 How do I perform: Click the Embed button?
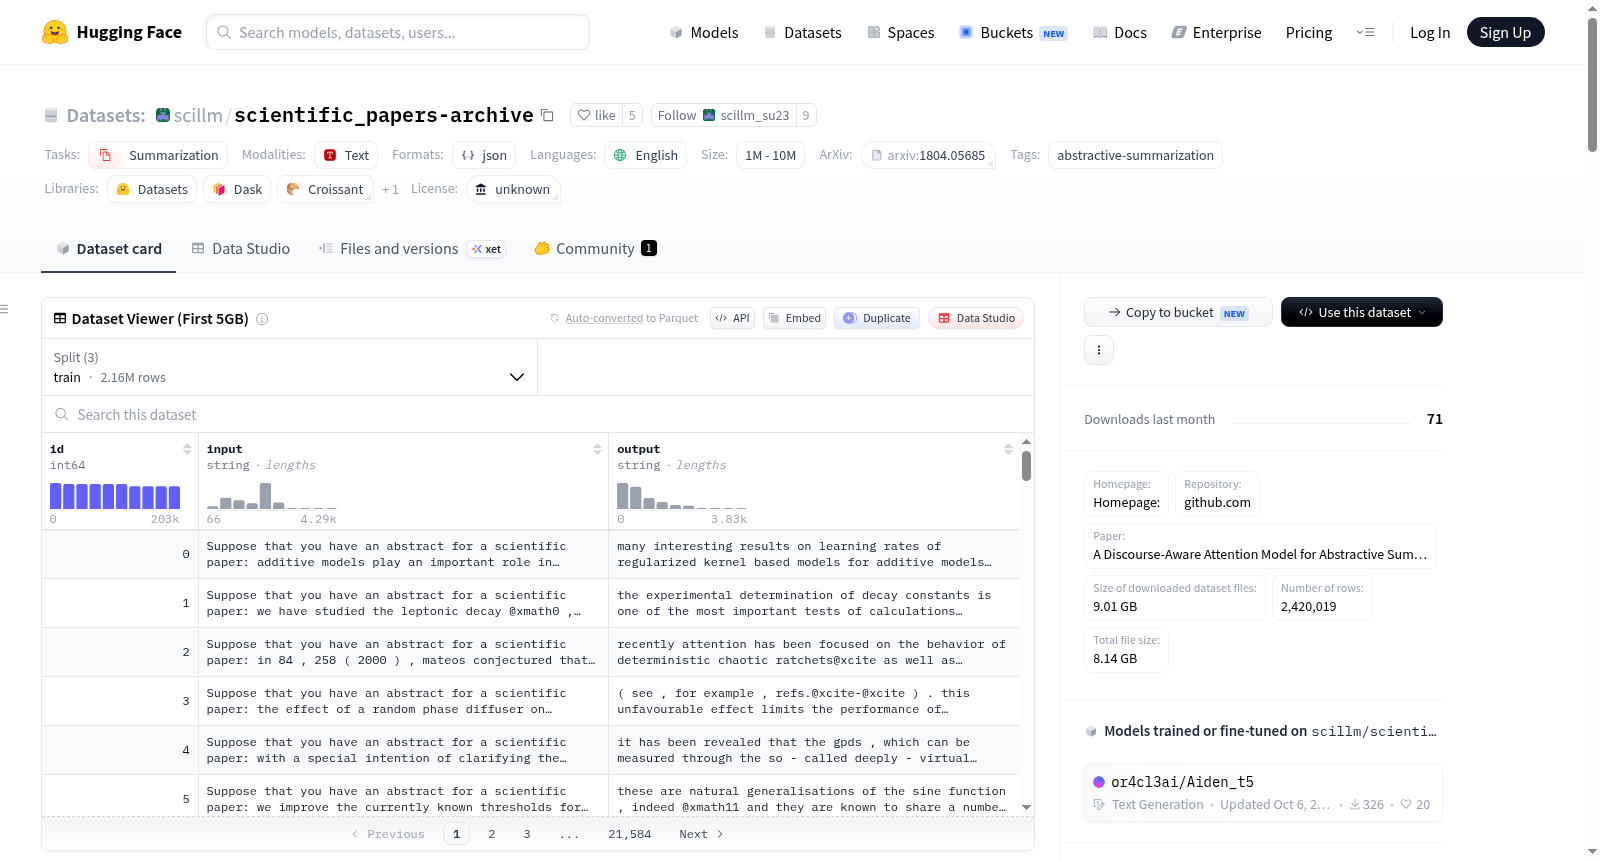tap(795, 318)
